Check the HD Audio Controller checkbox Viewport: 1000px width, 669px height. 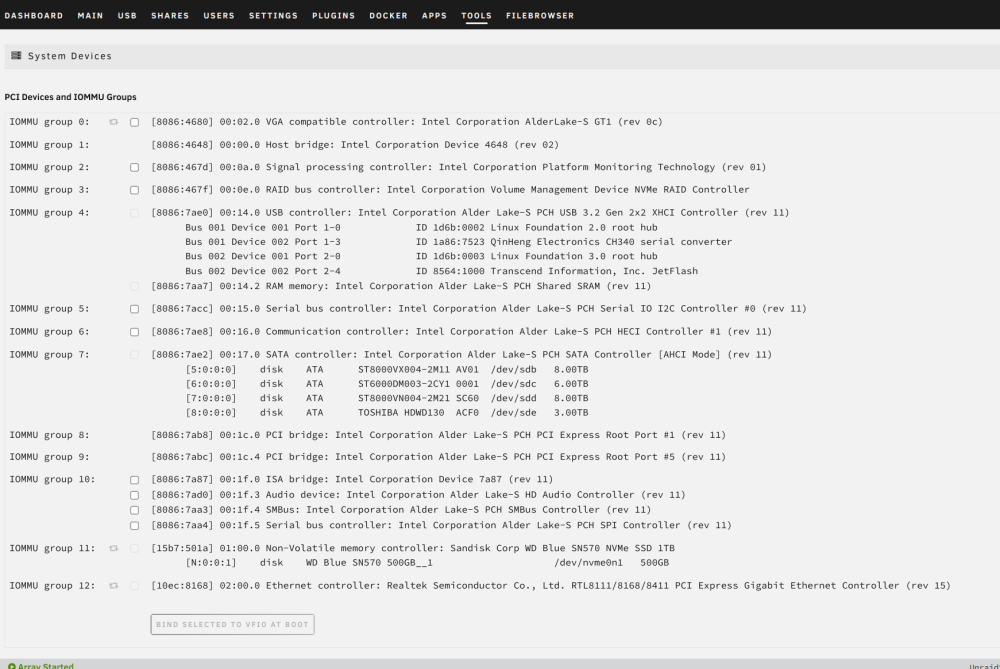[x=135, y=495]
